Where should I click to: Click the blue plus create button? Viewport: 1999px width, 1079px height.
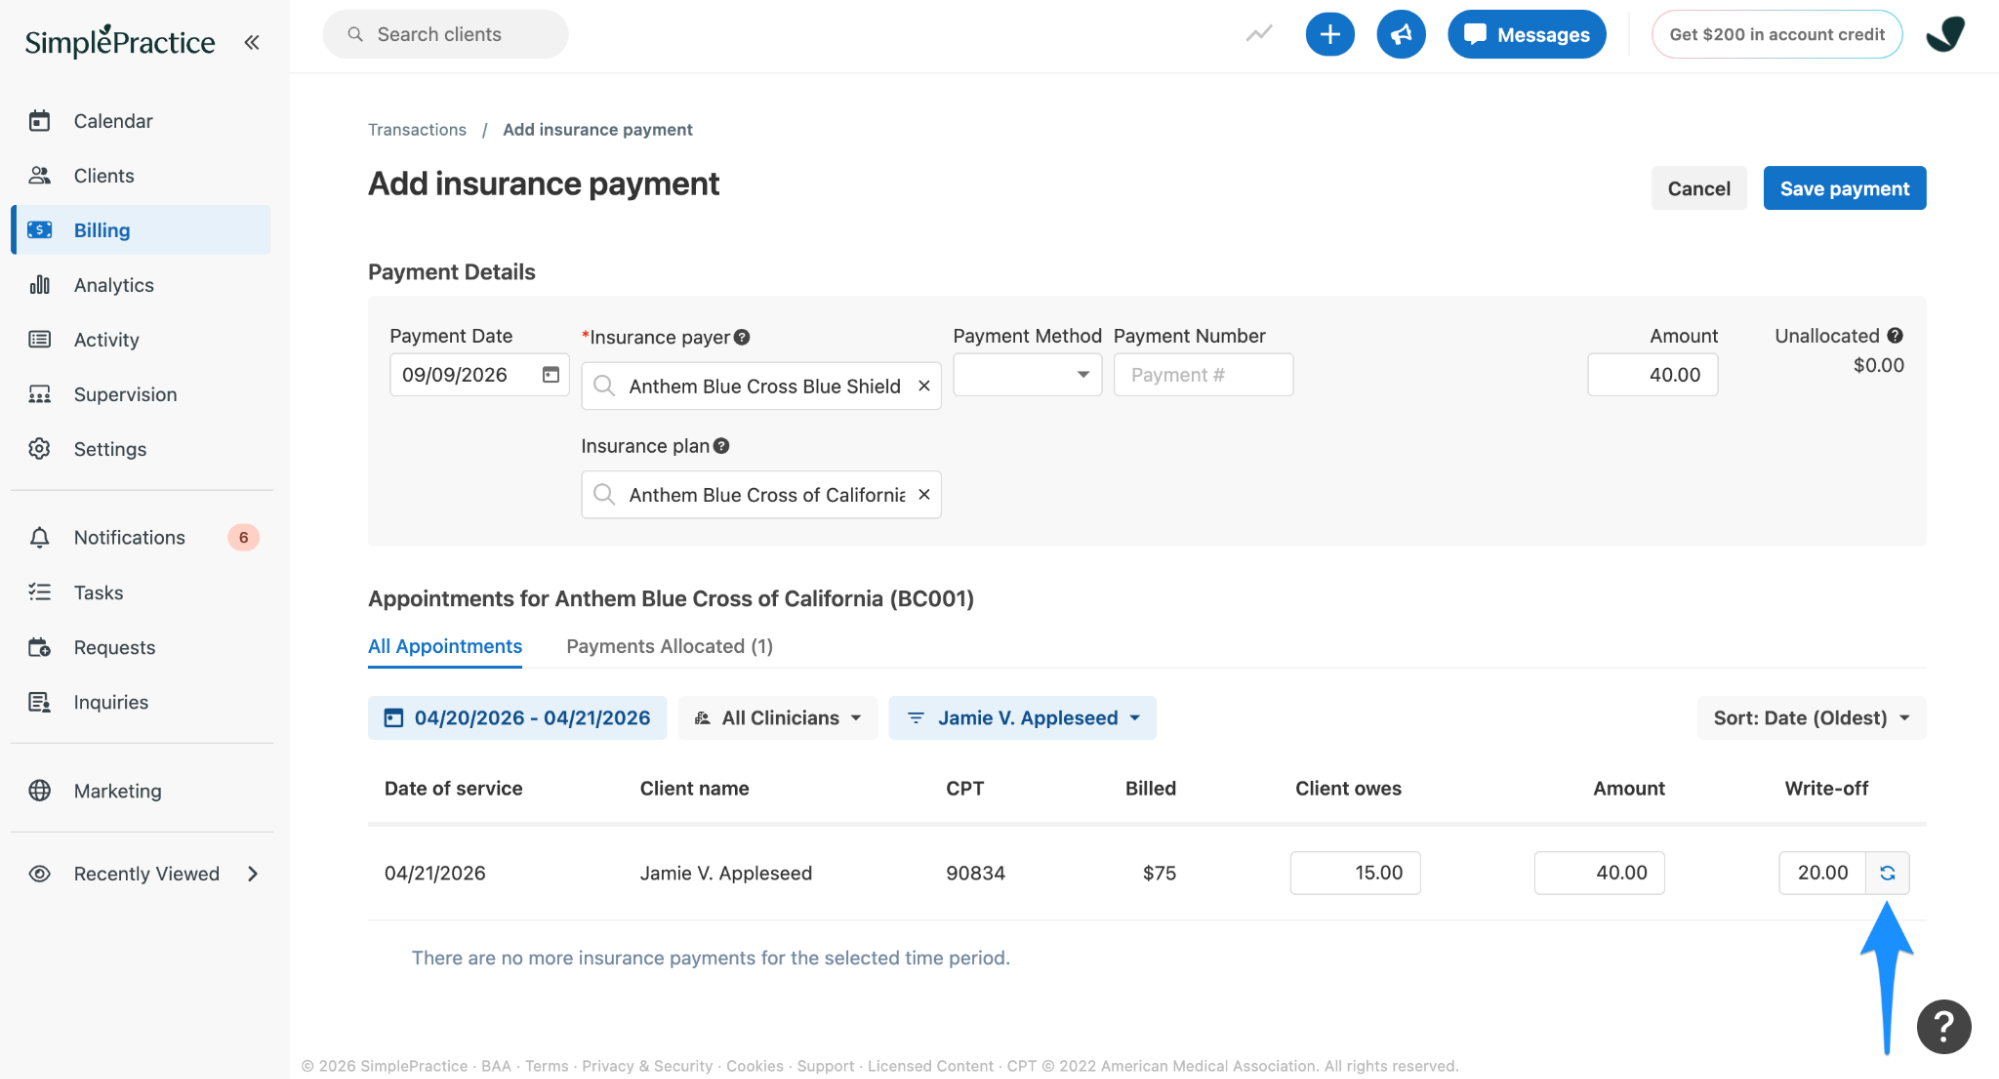[1330, 34]
